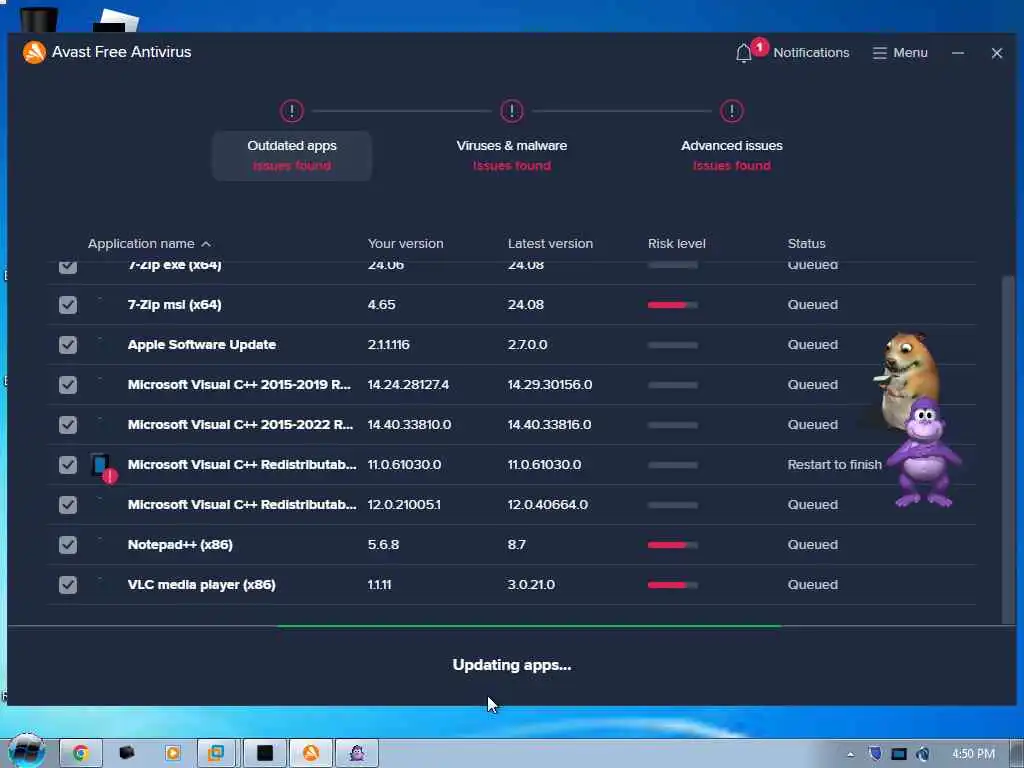Click the green update progress bar
The width and height of the screenshot is (1024, 768).
529,626
